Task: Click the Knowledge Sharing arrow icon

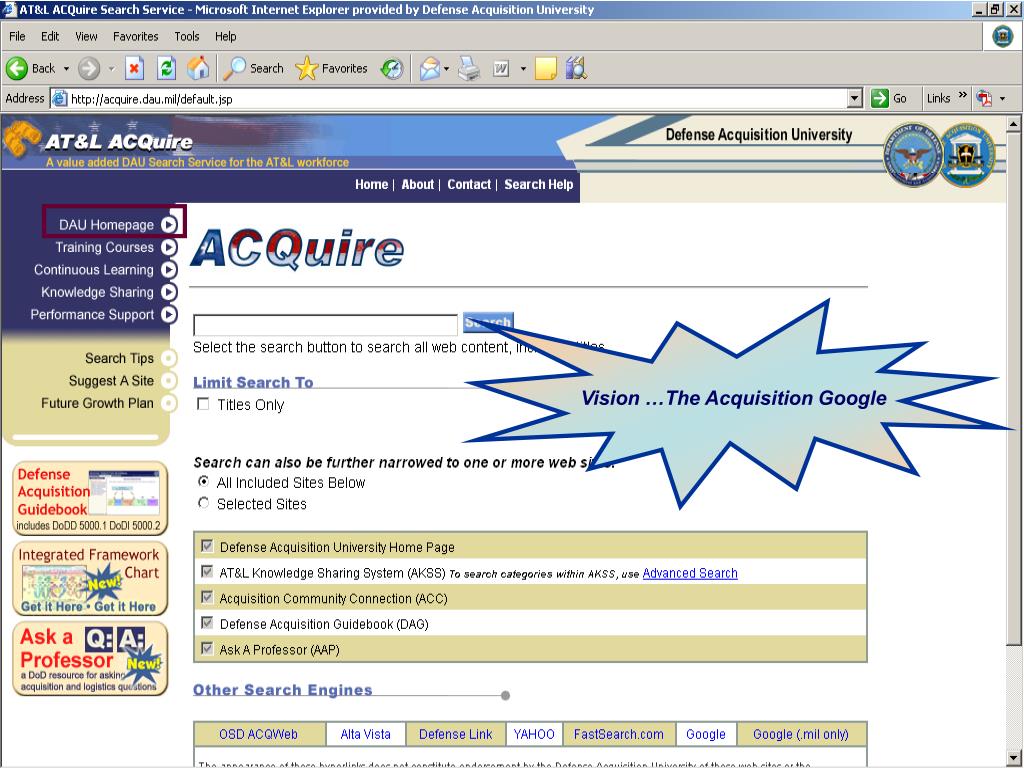Action: pos(168,292)
